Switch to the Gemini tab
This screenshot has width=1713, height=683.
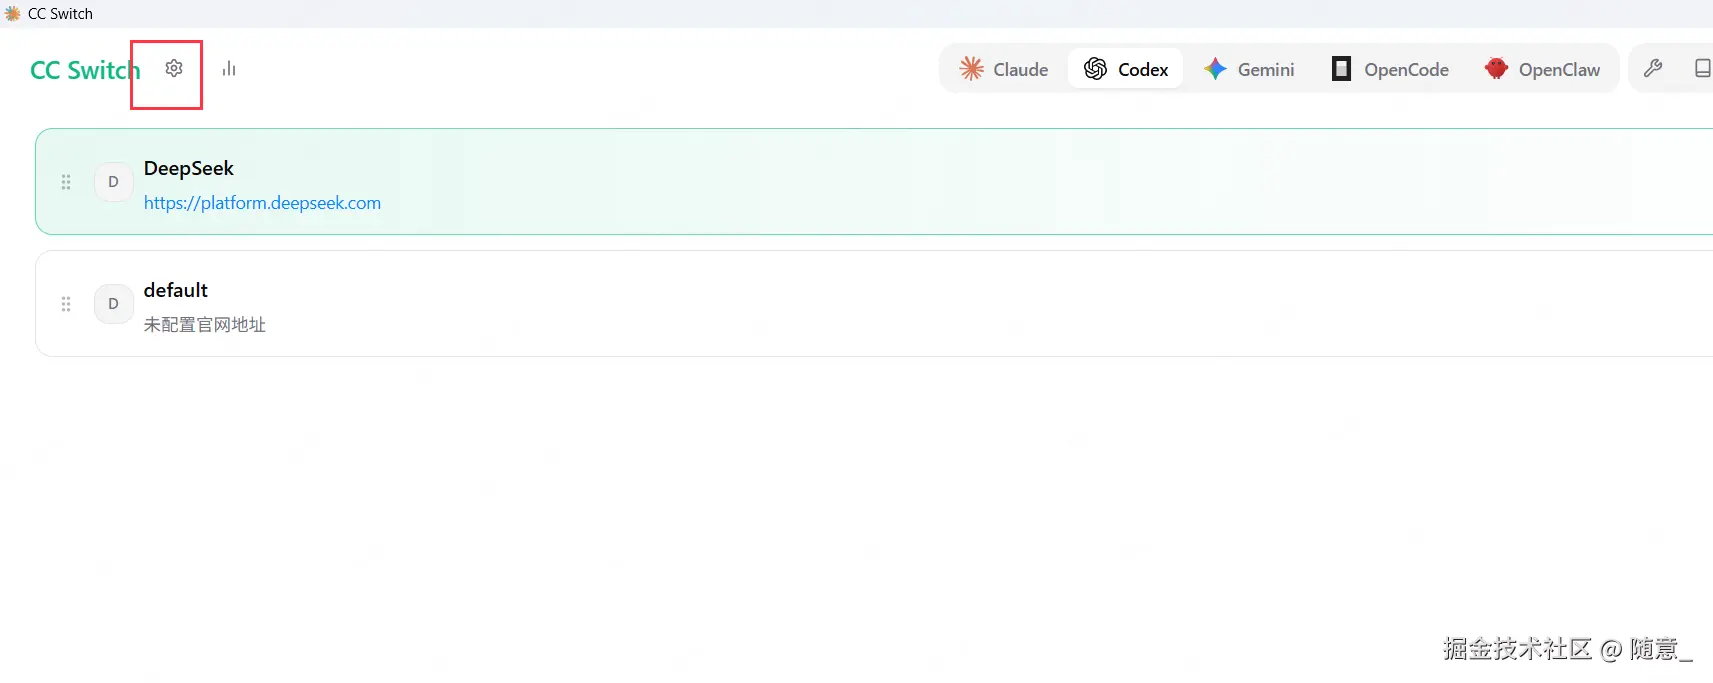pos(1249,69)
